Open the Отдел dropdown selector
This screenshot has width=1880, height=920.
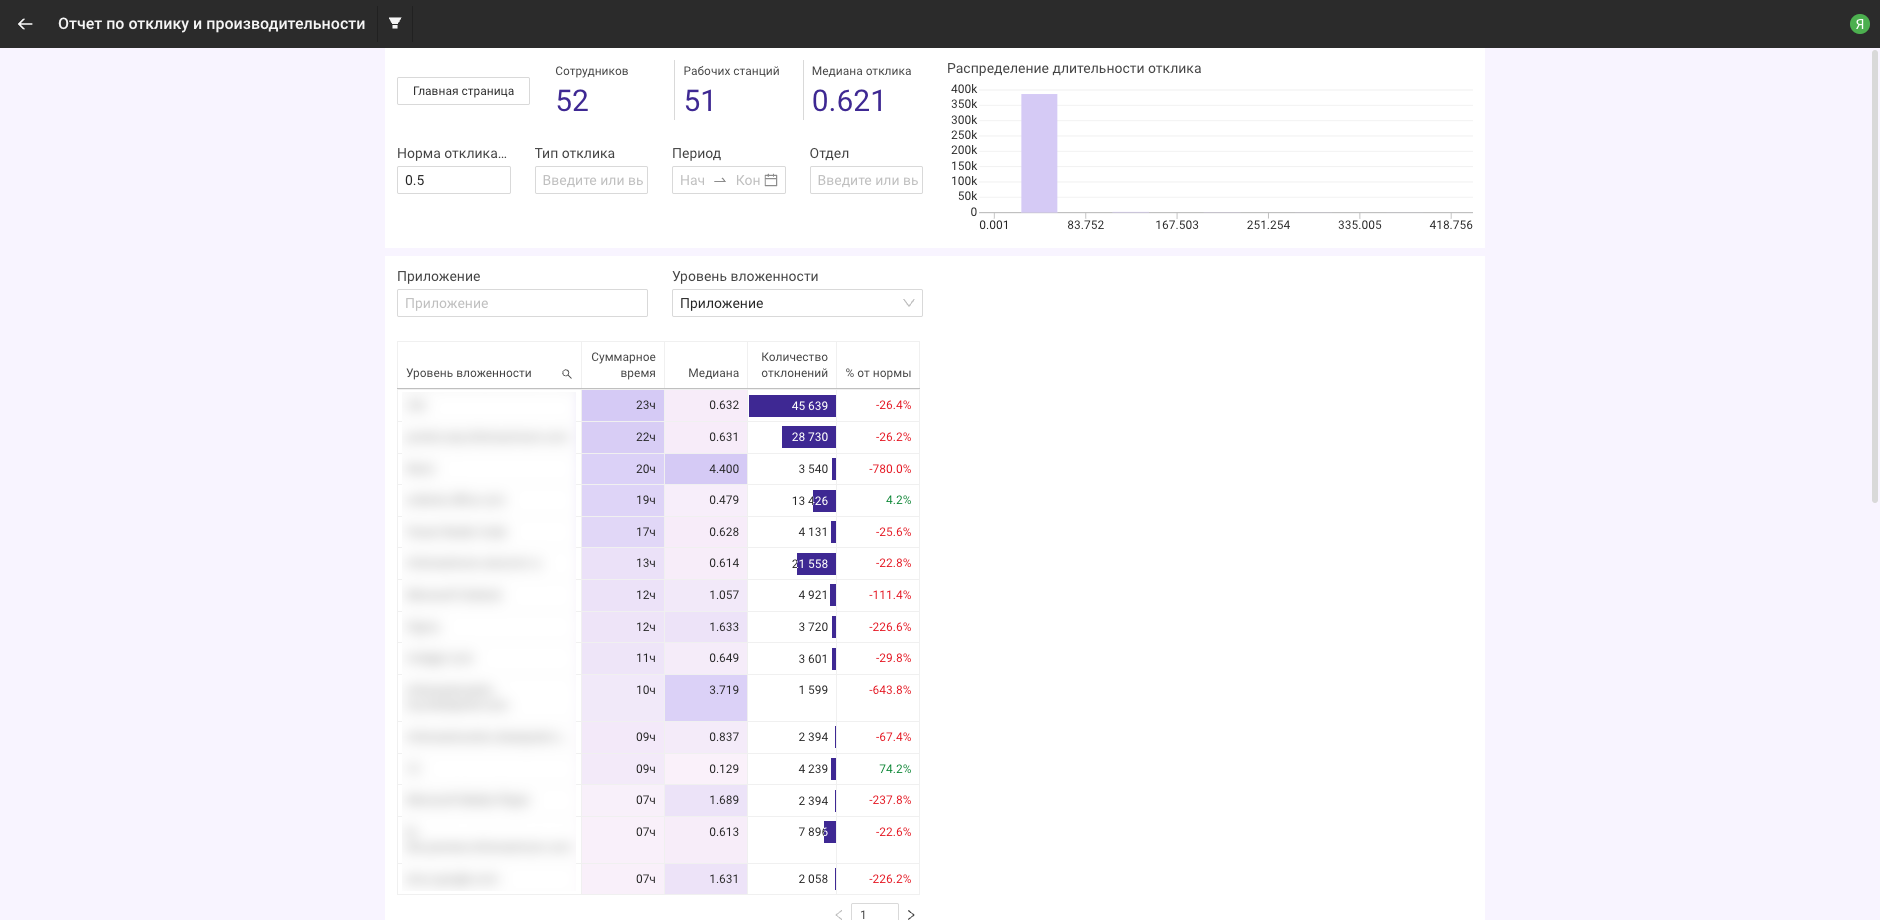pos(866,180)
